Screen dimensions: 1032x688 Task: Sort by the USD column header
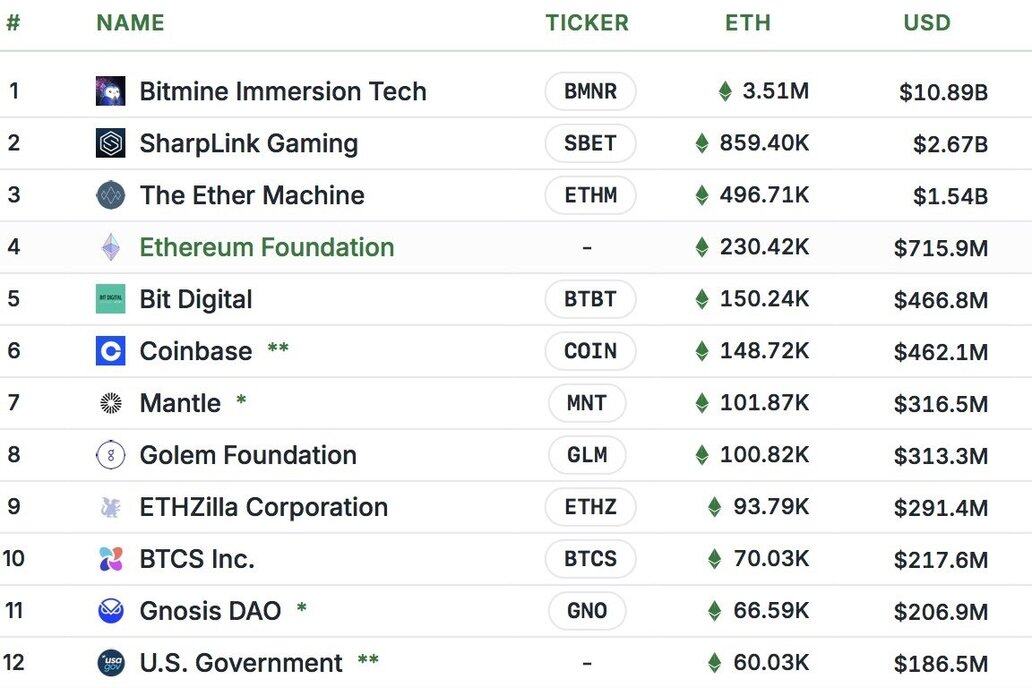click(927, 23)
